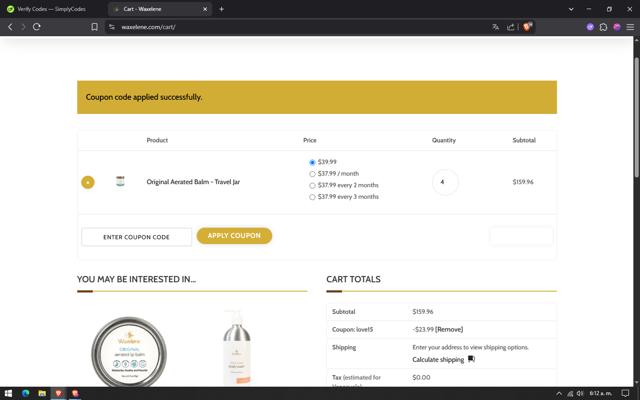Select $37.99 every 2 months option
640x400 pixels.
pos(312,185)
